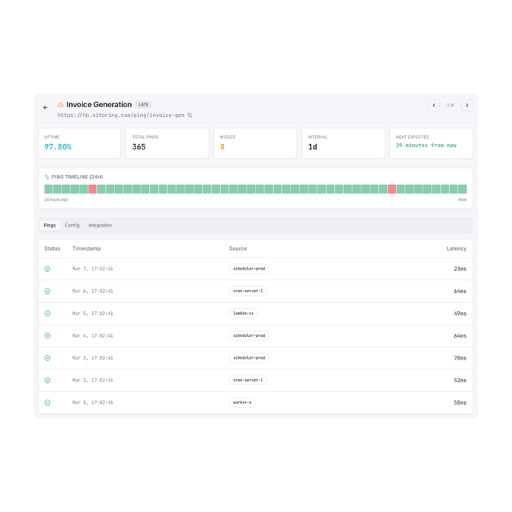Select the first red missed timeline block

pyautogui.click(x=92, y=189)
